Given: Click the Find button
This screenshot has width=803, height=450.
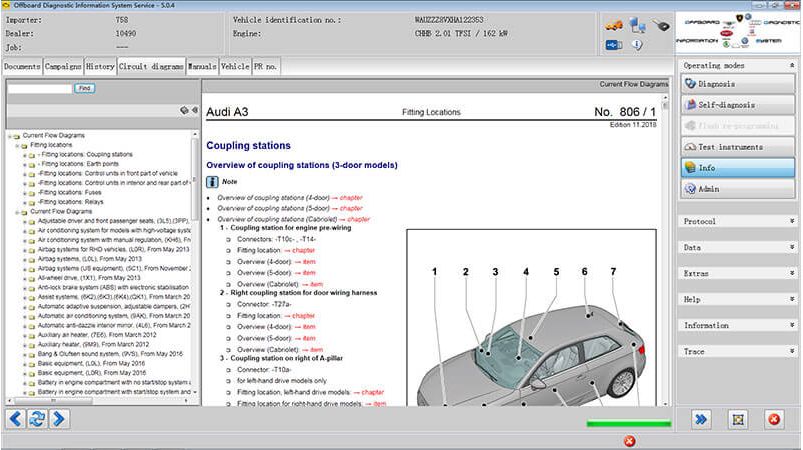Looking at the screenshot, I should point(84,88).
